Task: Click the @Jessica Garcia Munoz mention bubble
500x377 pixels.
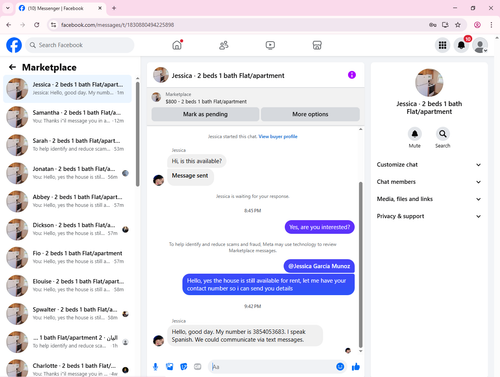Action: pyautogui.click(x=319, y=266)
